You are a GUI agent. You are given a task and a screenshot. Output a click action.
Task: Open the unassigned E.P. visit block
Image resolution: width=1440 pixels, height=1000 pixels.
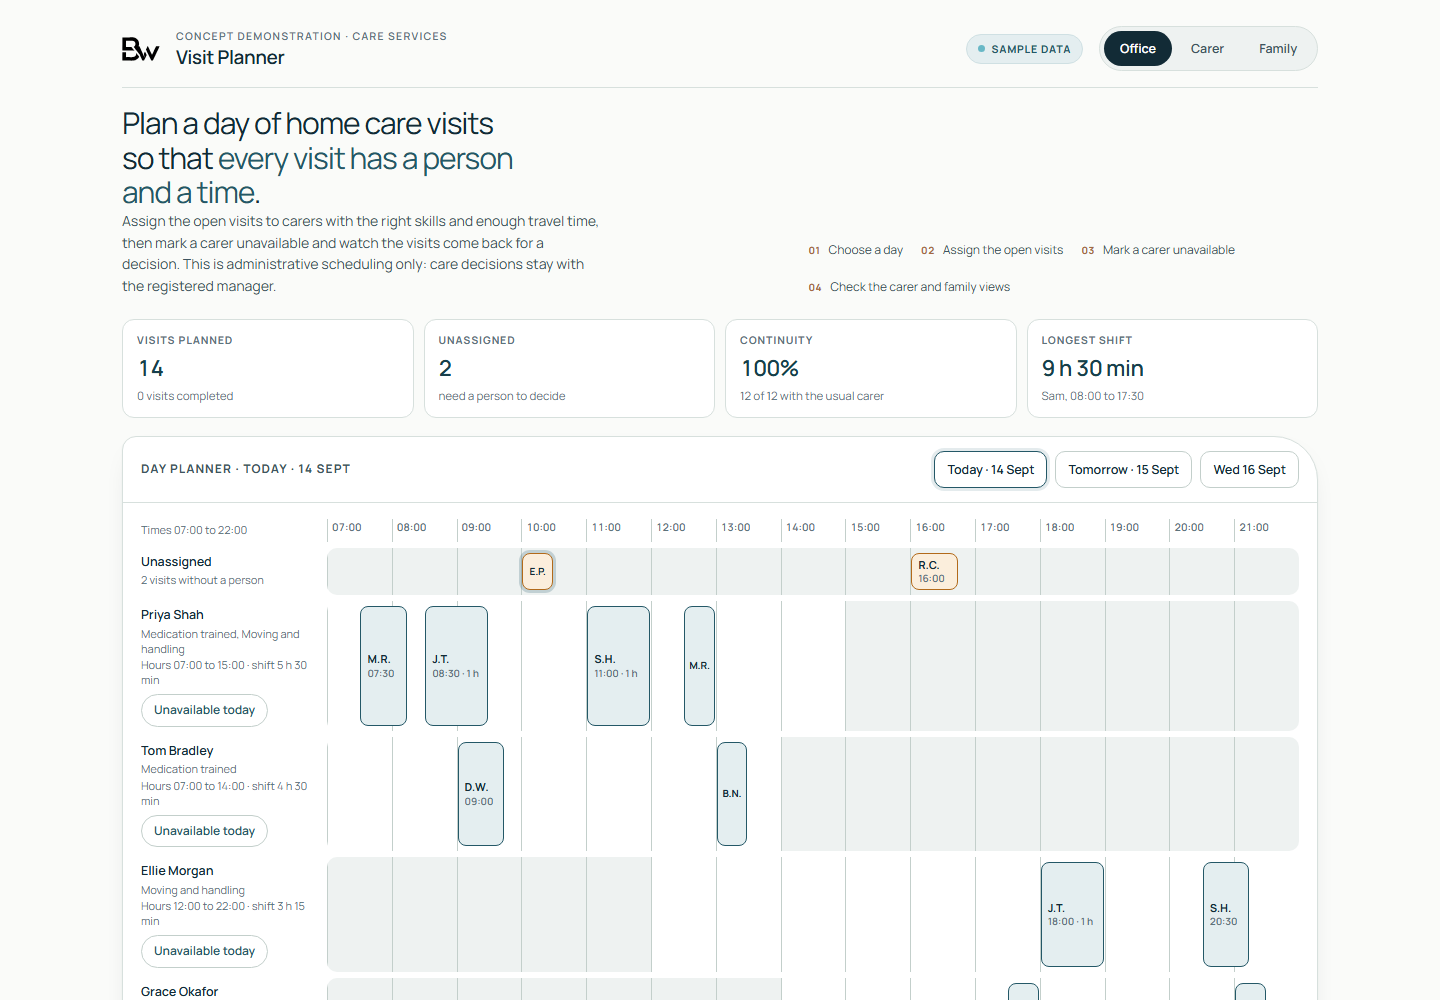click(537, 572)
